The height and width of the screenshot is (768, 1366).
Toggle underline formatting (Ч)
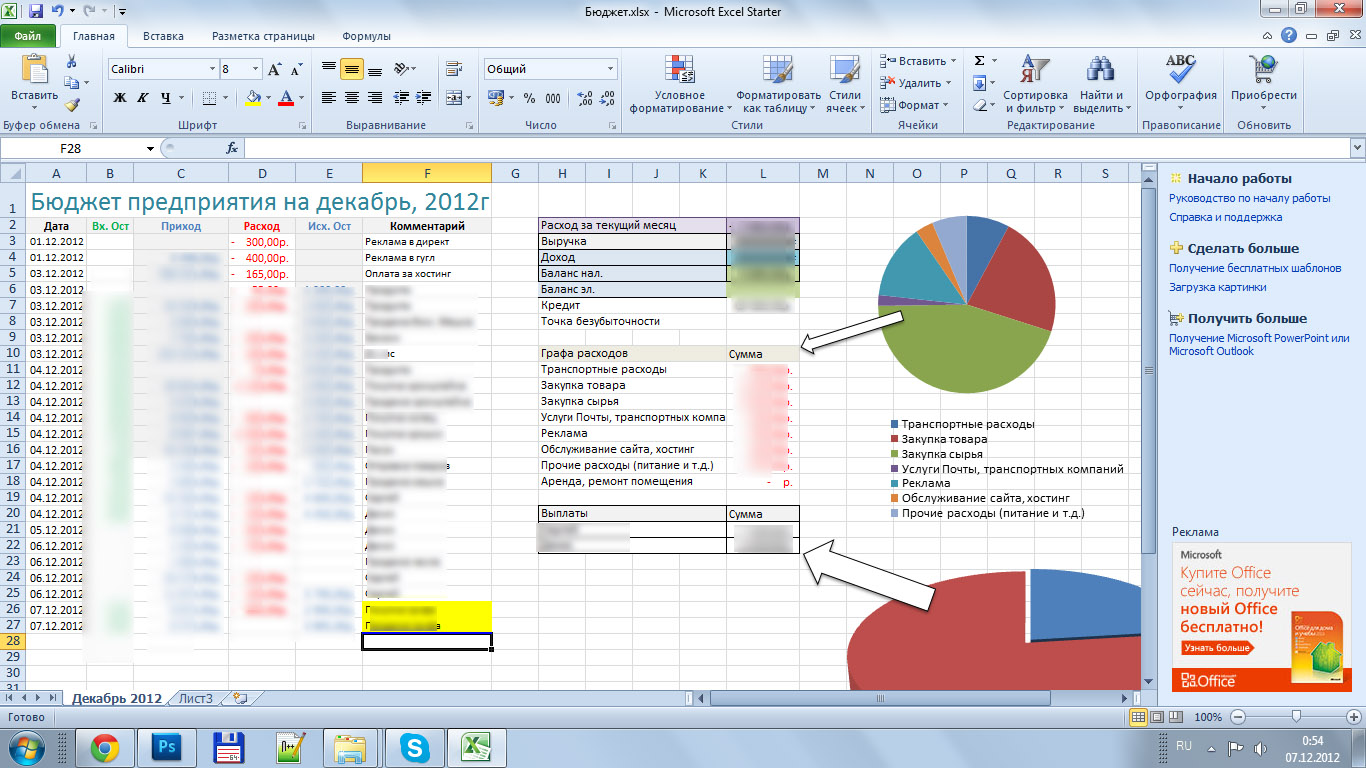[x=165, y=98]
